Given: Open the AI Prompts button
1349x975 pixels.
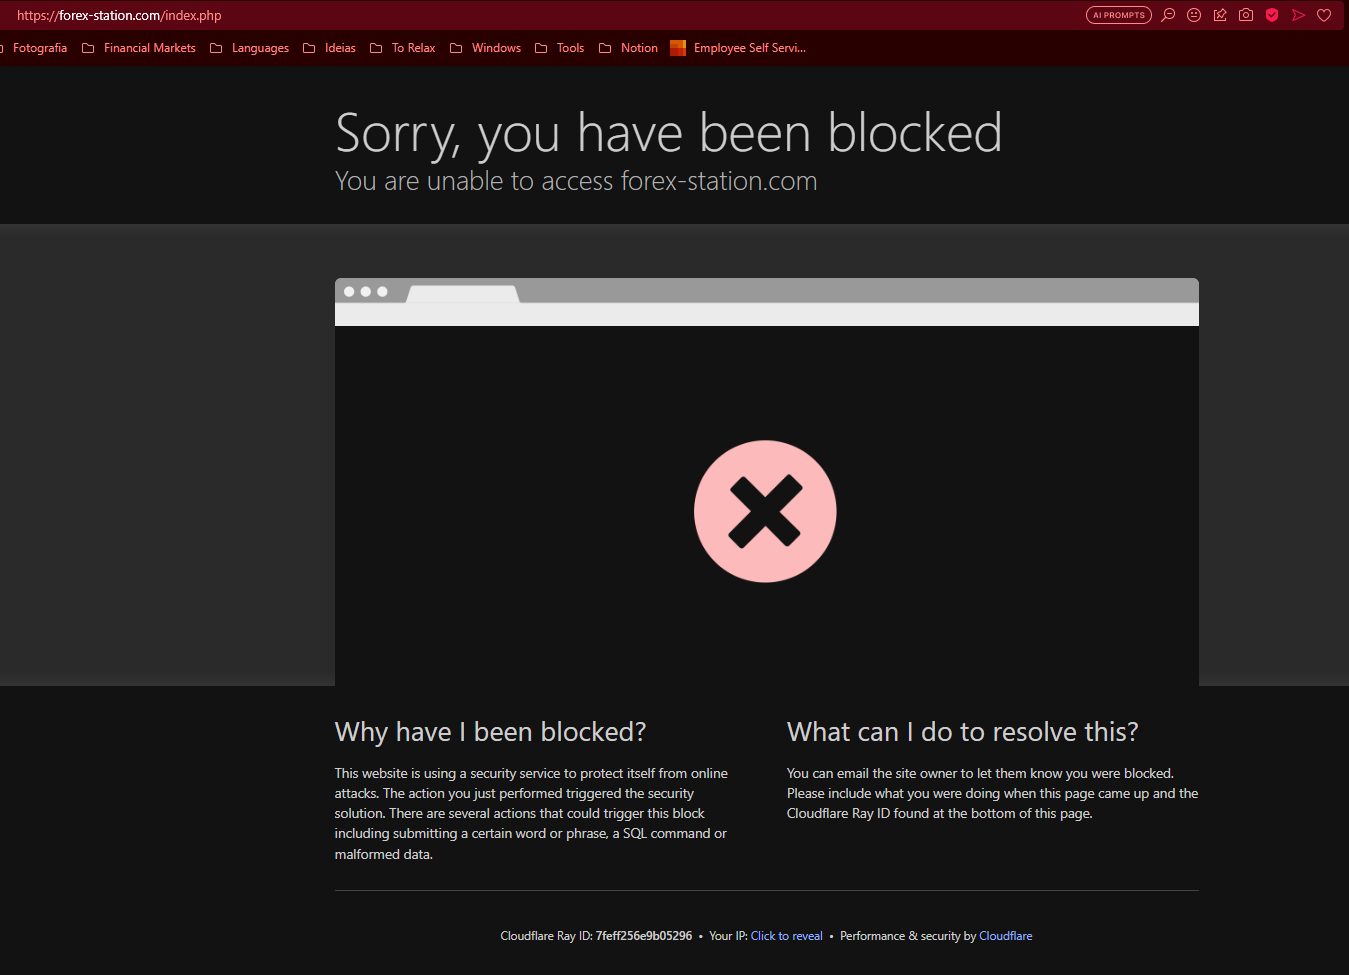Looking at the screenshot, I should 1118,15.
